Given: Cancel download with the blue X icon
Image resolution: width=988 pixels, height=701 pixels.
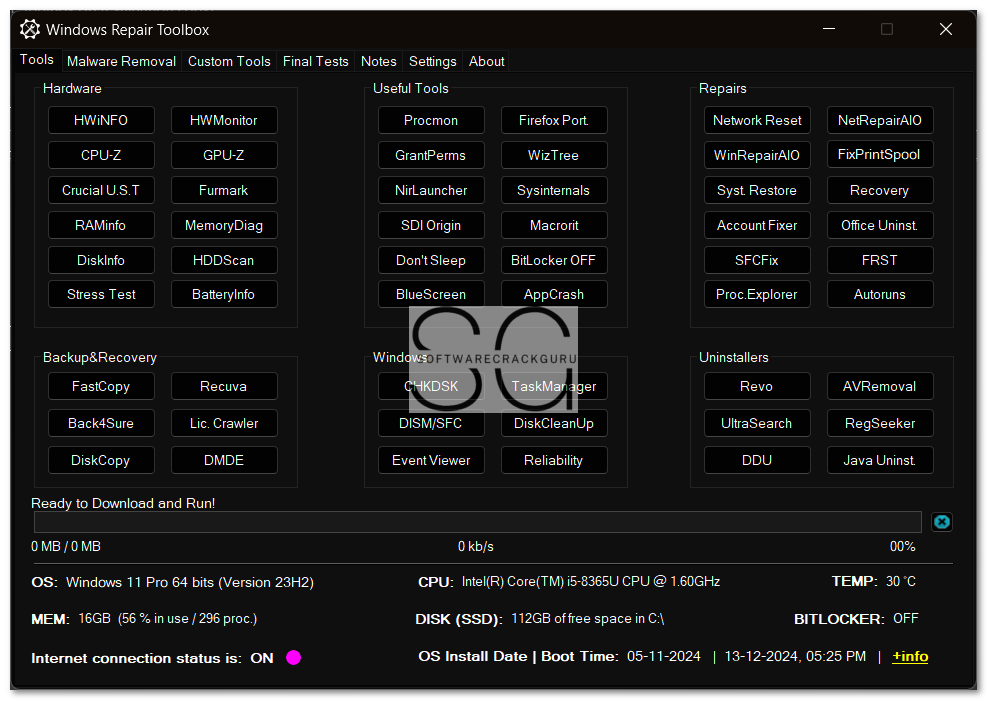Looking at the screenshot, I should pos(941,521).
